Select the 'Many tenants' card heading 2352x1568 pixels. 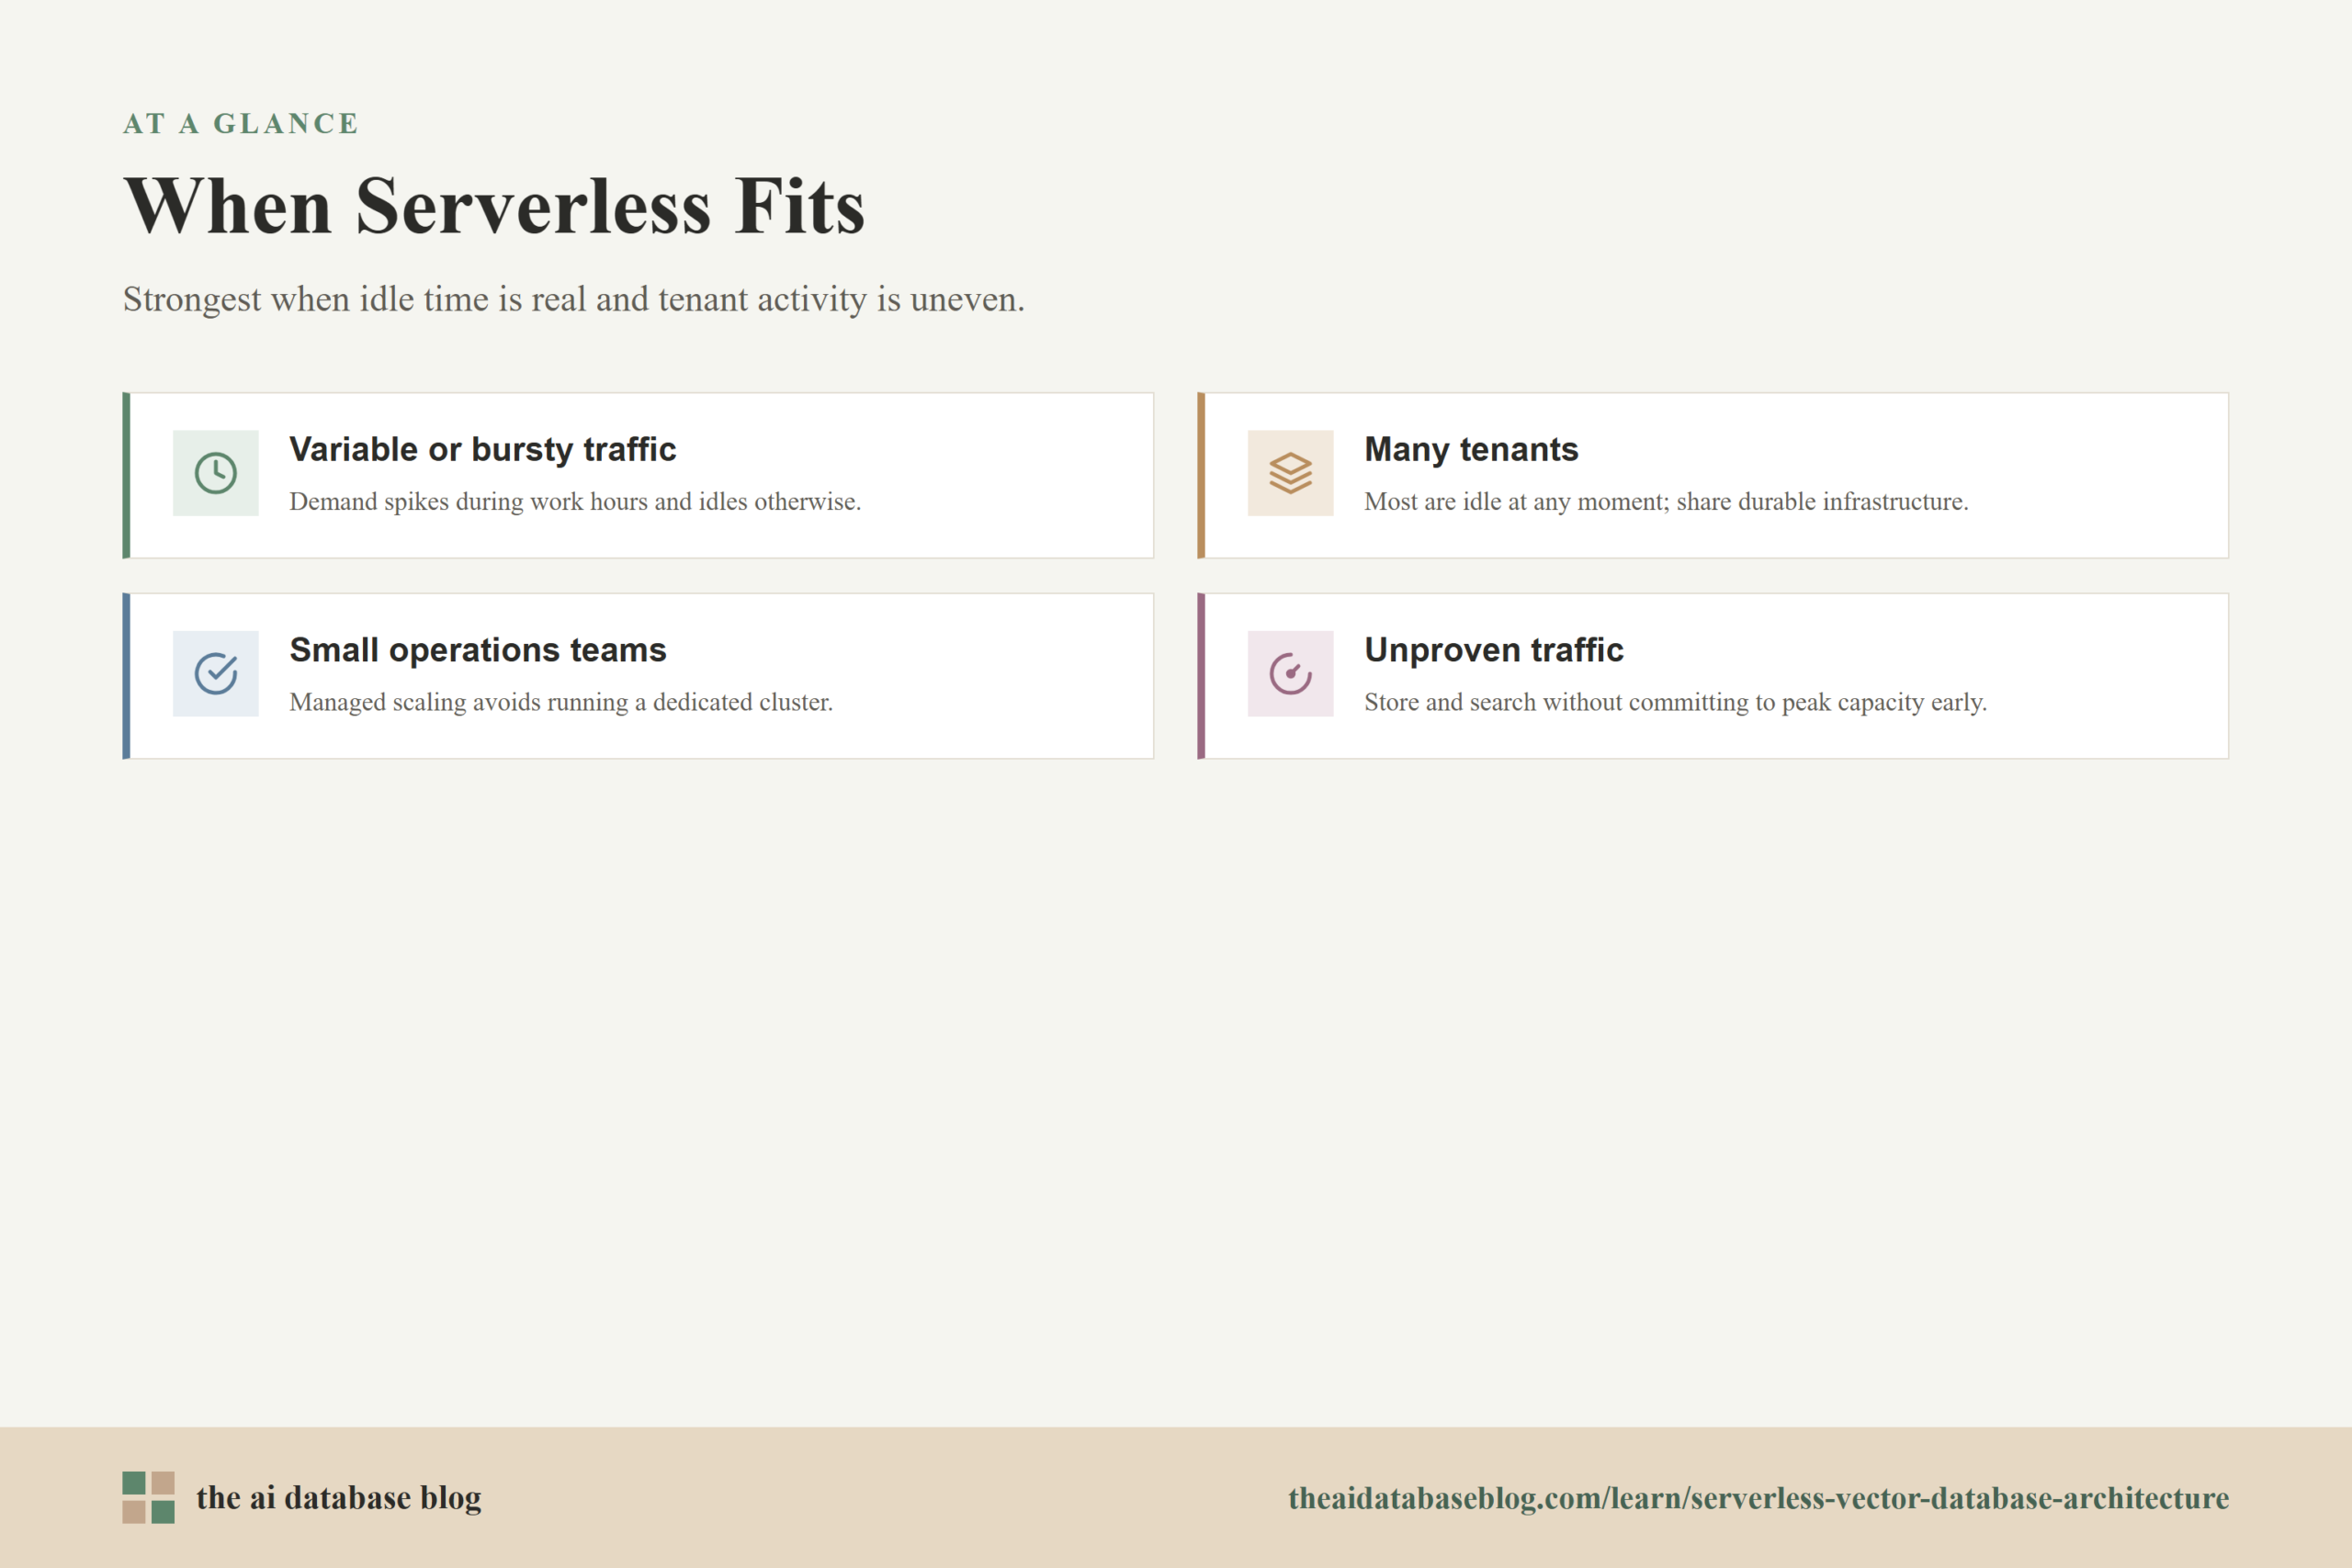(x=1471, y=449)
